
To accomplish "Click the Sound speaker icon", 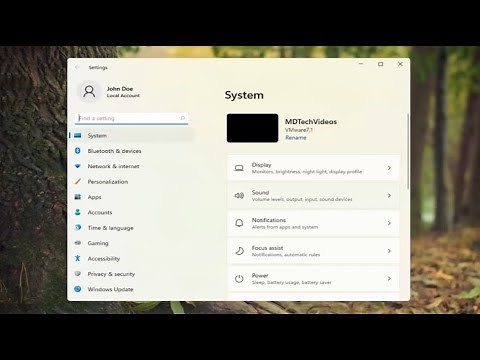I will coord(239,196).
